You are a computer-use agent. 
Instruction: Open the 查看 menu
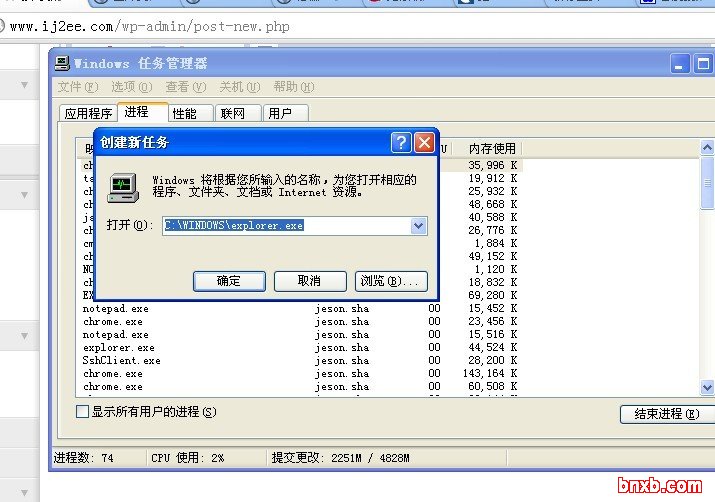pos(182,87)
